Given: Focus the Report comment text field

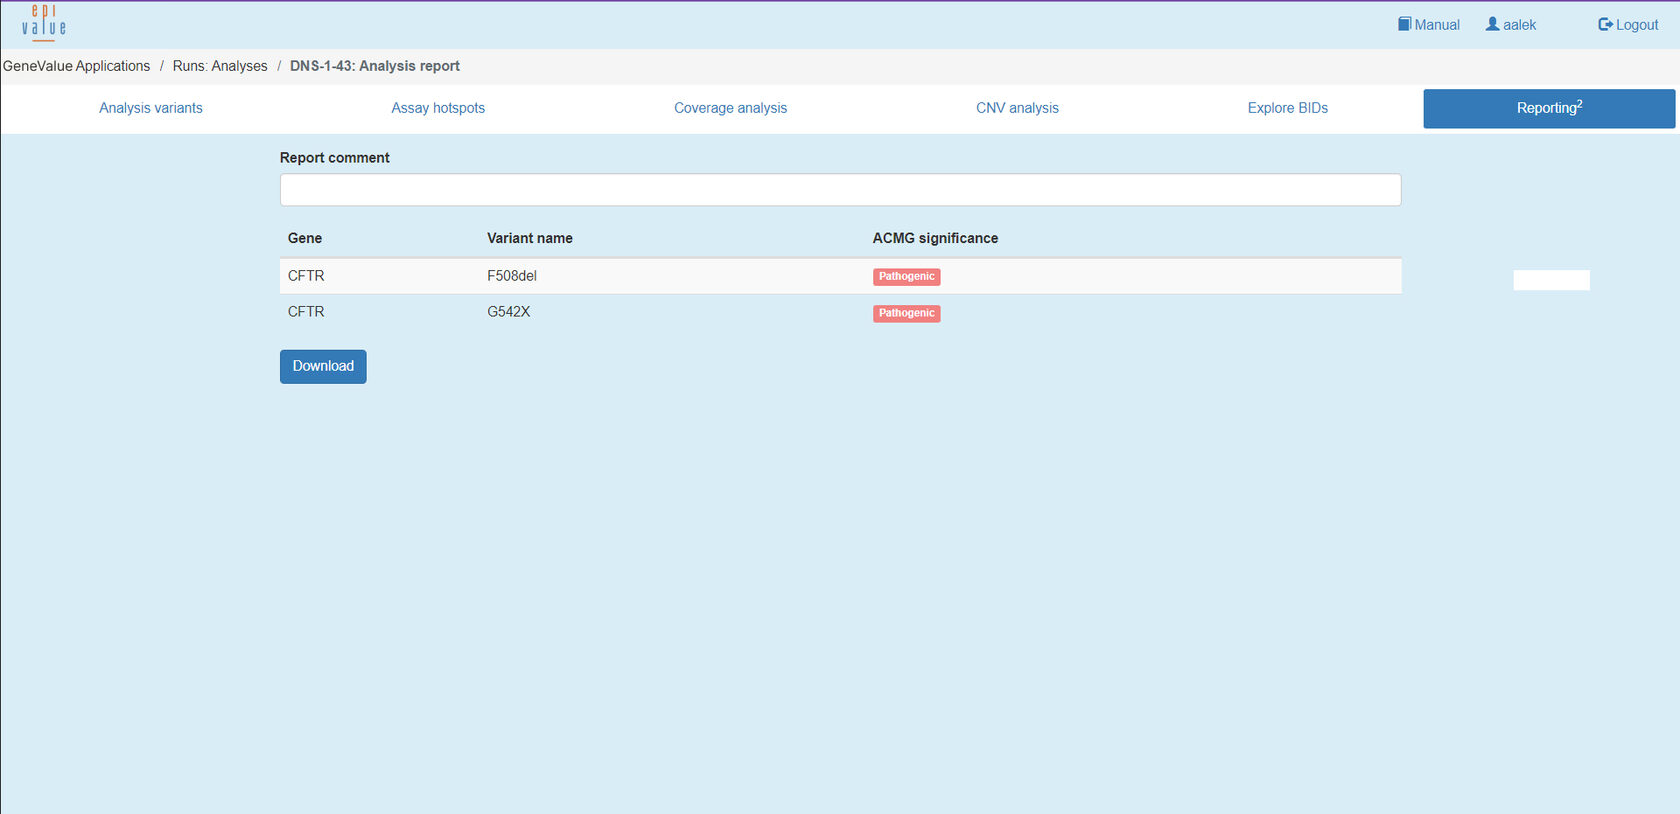Looking at the screenshot, I should (840, 190).
